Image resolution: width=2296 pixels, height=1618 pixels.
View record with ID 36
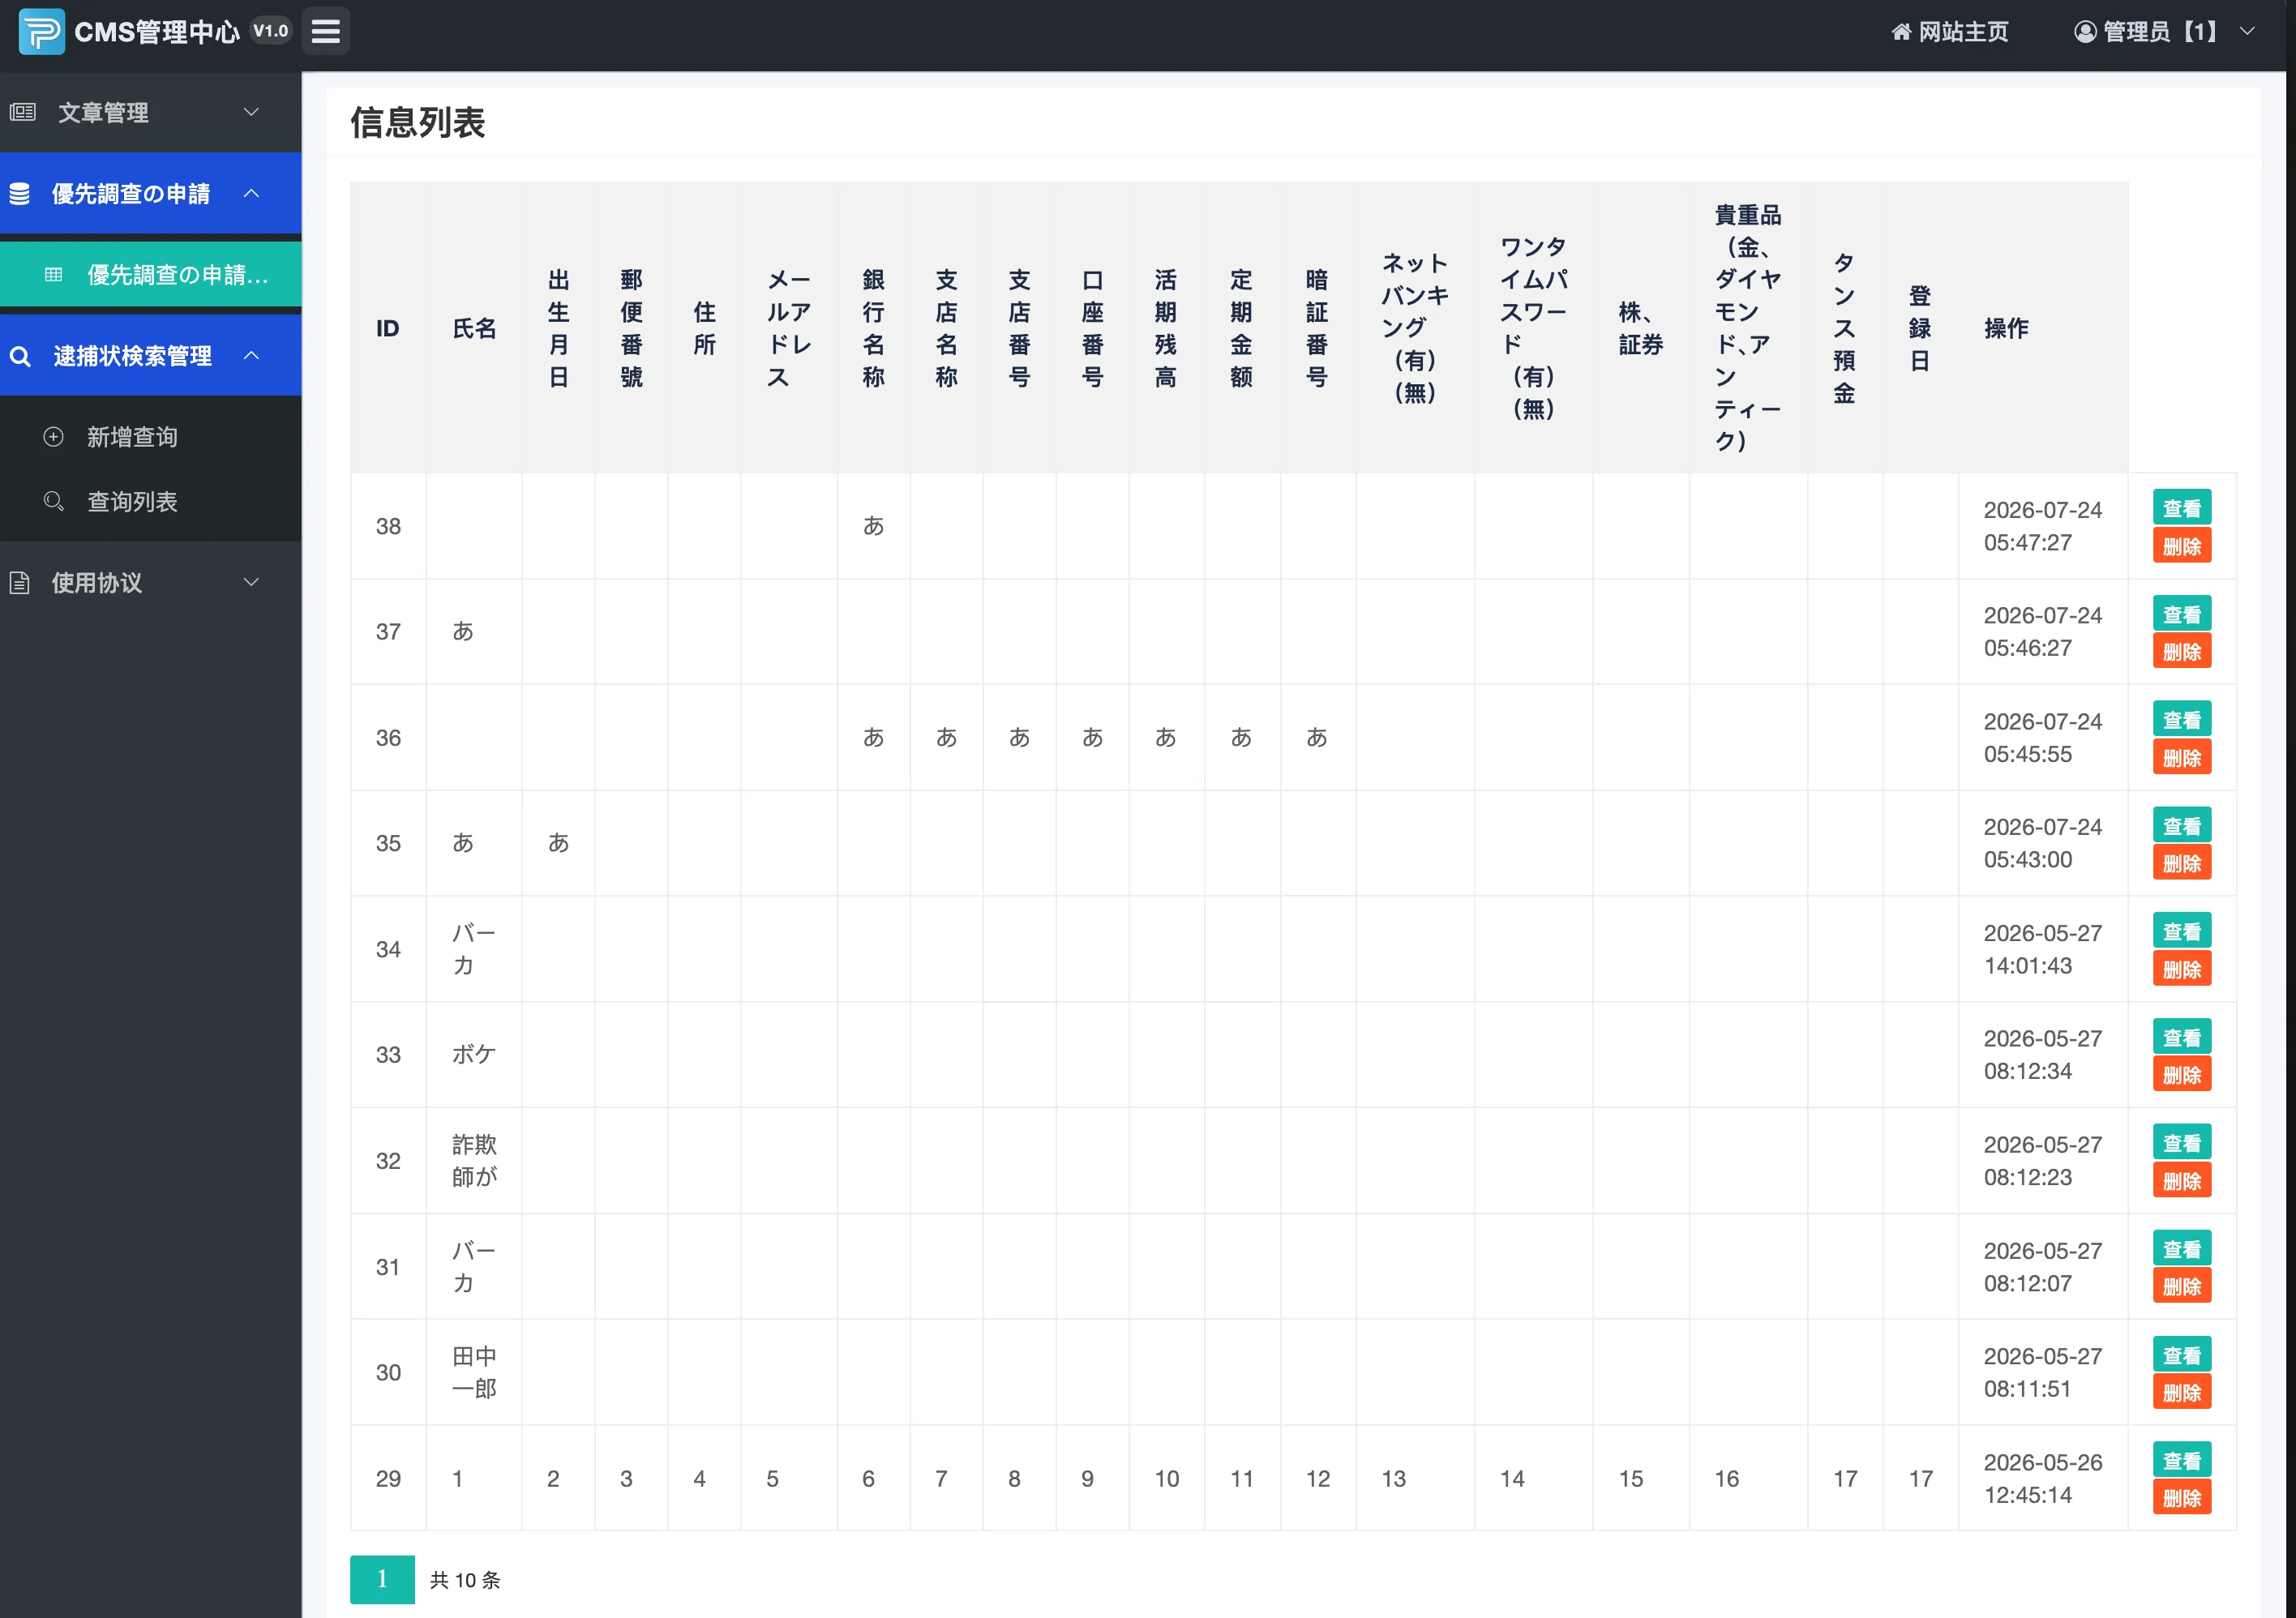tap(2182, 720)
